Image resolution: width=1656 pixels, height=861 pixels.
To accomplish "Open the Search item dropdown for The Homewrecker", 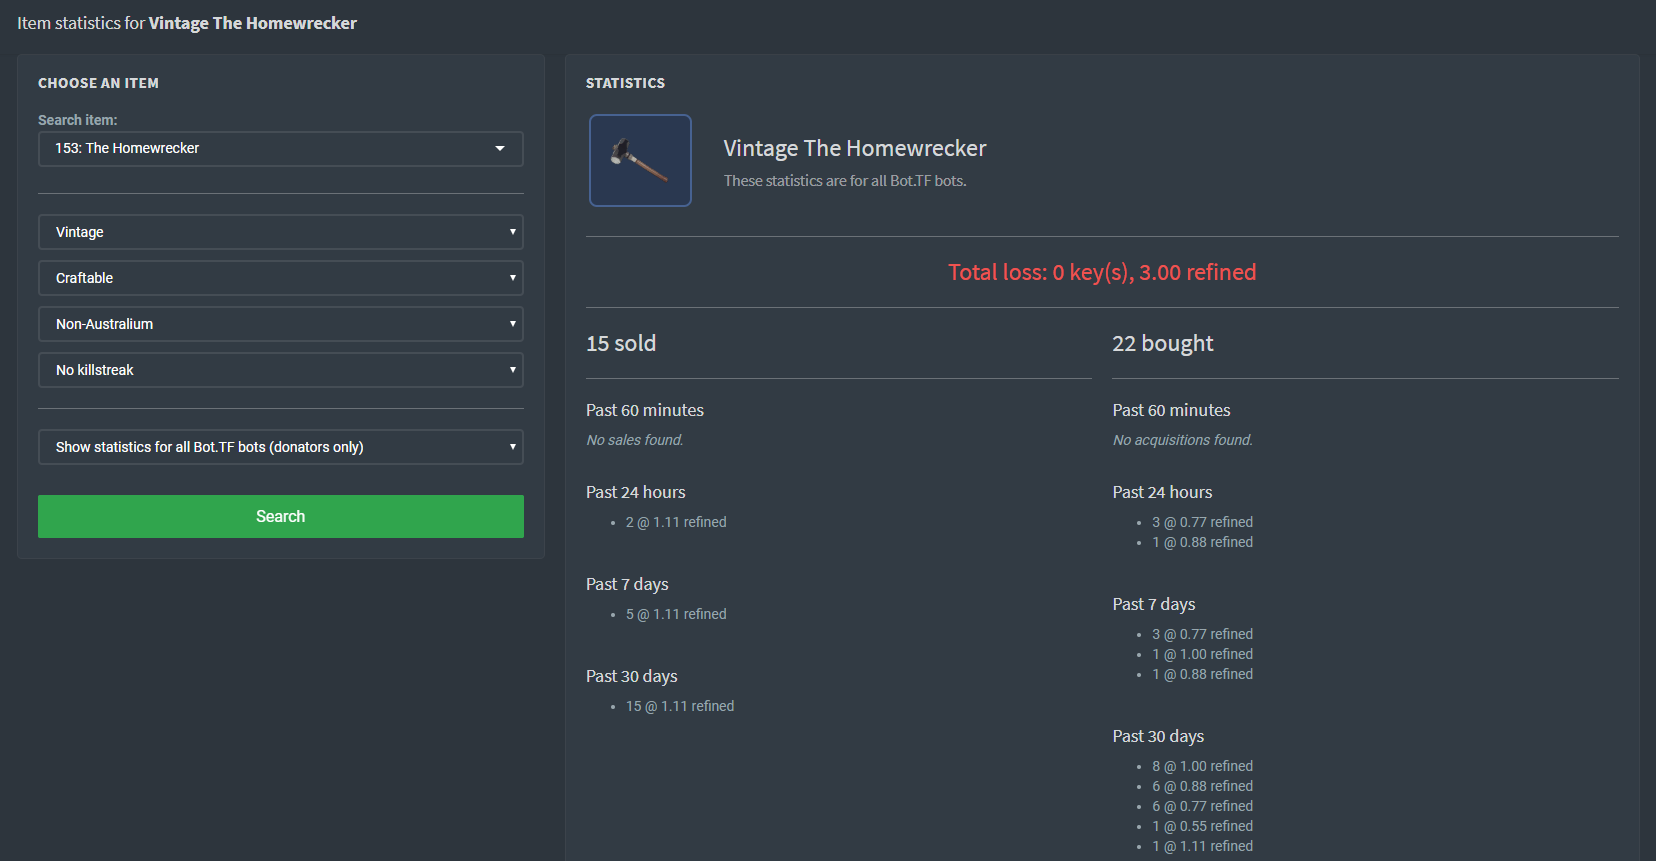I will point(280,149).
